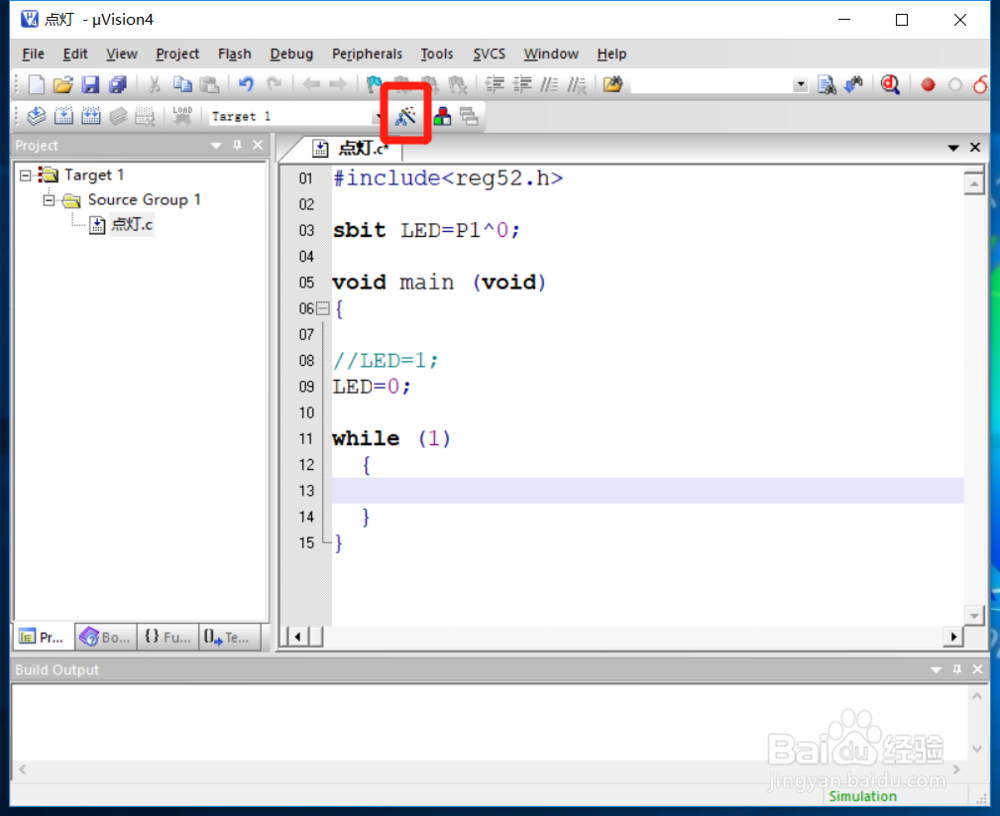Open the SVCS menu
The height and width of the screenshot is (816, 1000).
click(x=489, y=54)
